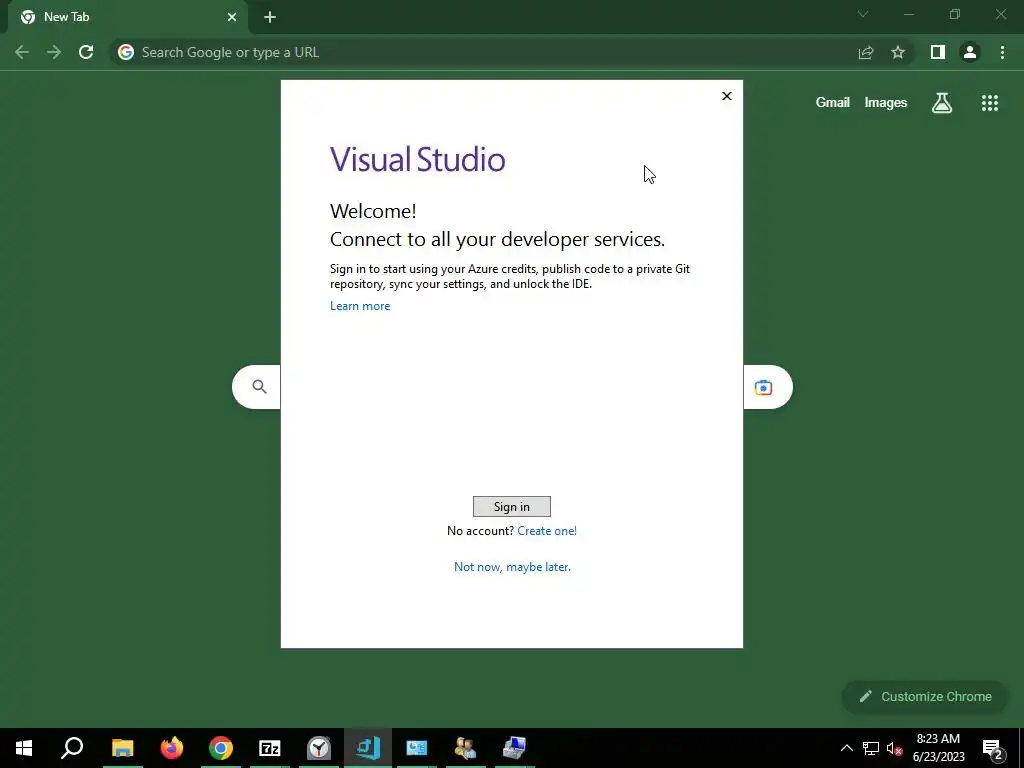
Task: Open File Explorer from taskbar
Action: pyautogui.click(x=122, y=748)
